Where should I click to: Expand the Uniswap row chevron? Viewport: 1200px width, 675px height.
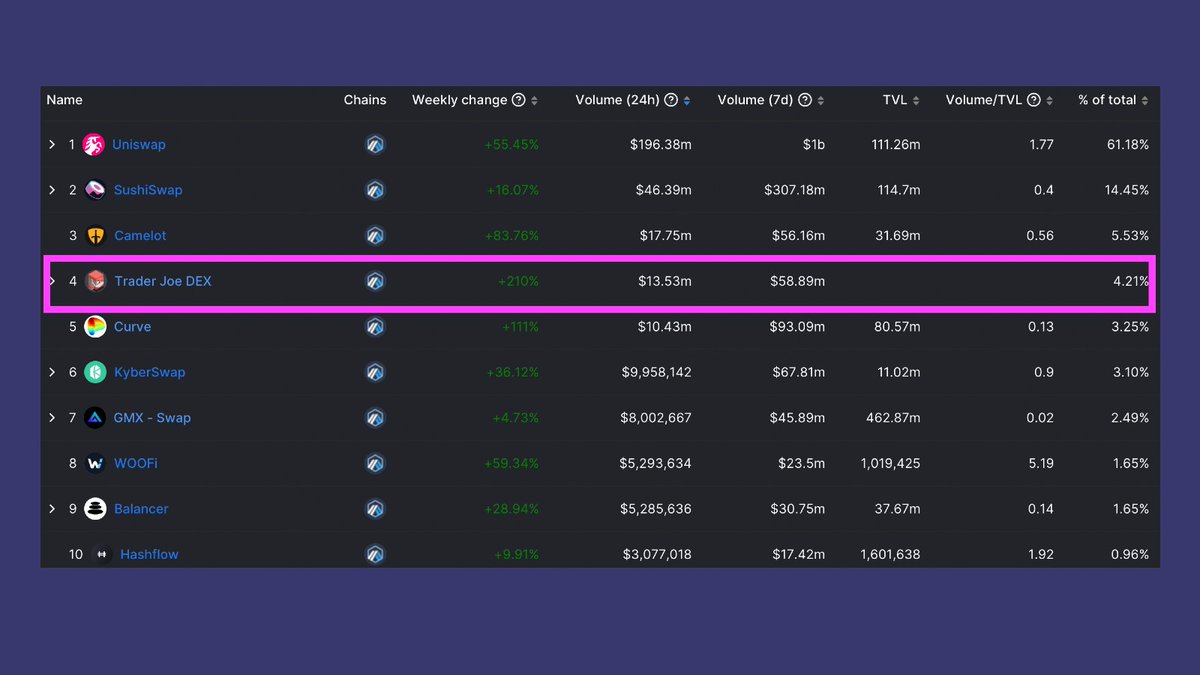click(x=52, y=145)
